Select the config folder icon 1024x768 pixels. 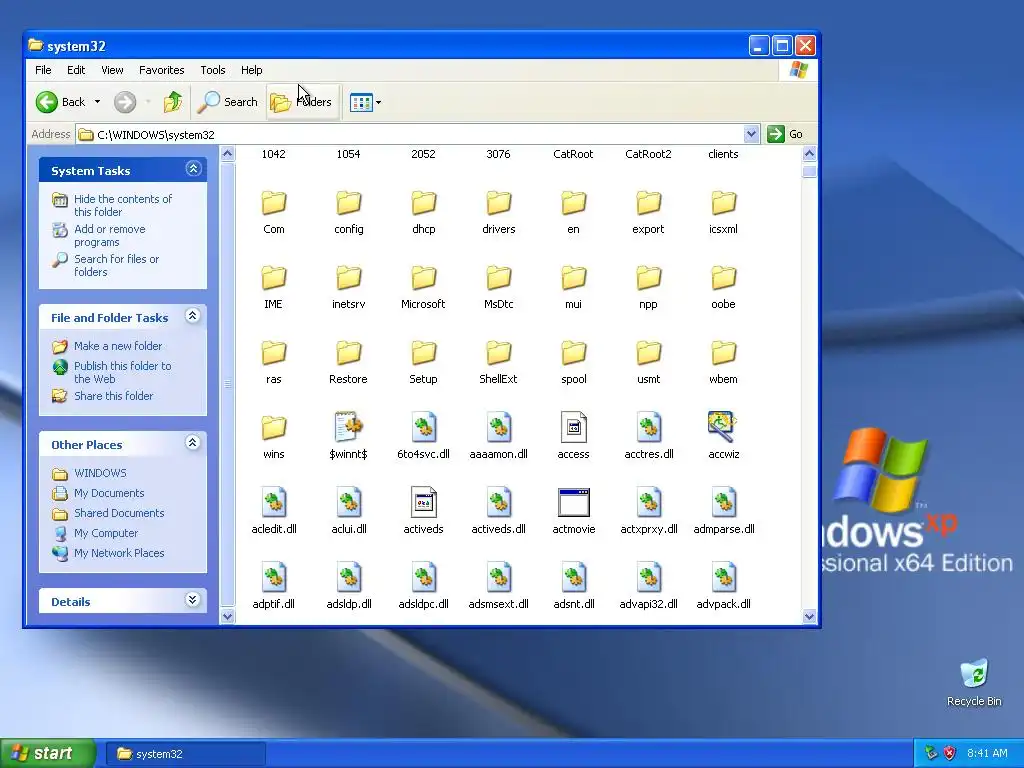[349, 203]
